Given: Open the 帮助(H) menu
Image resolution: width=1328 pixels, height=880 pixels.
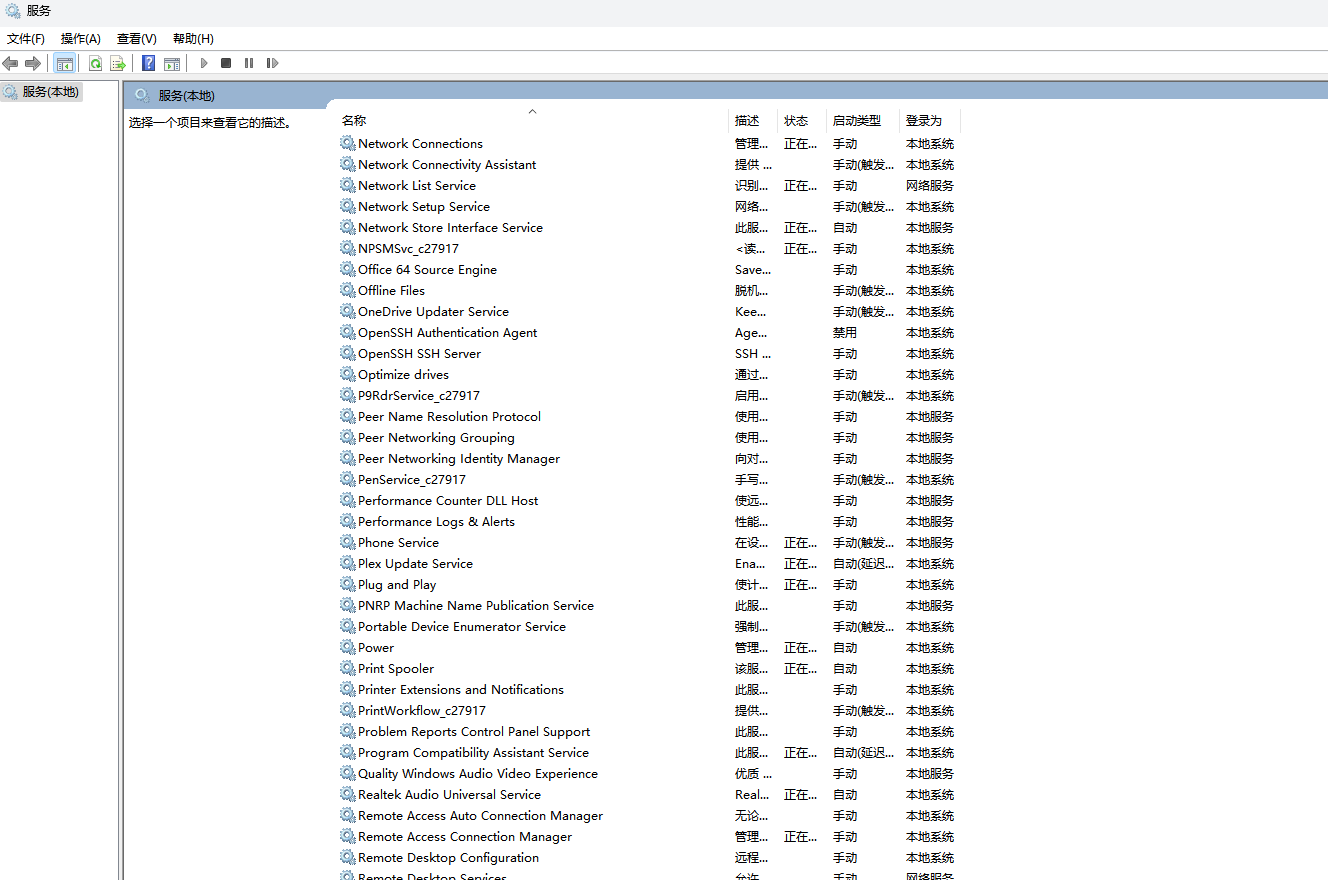Looking at the screenshot, I should [x=193, y=39].
